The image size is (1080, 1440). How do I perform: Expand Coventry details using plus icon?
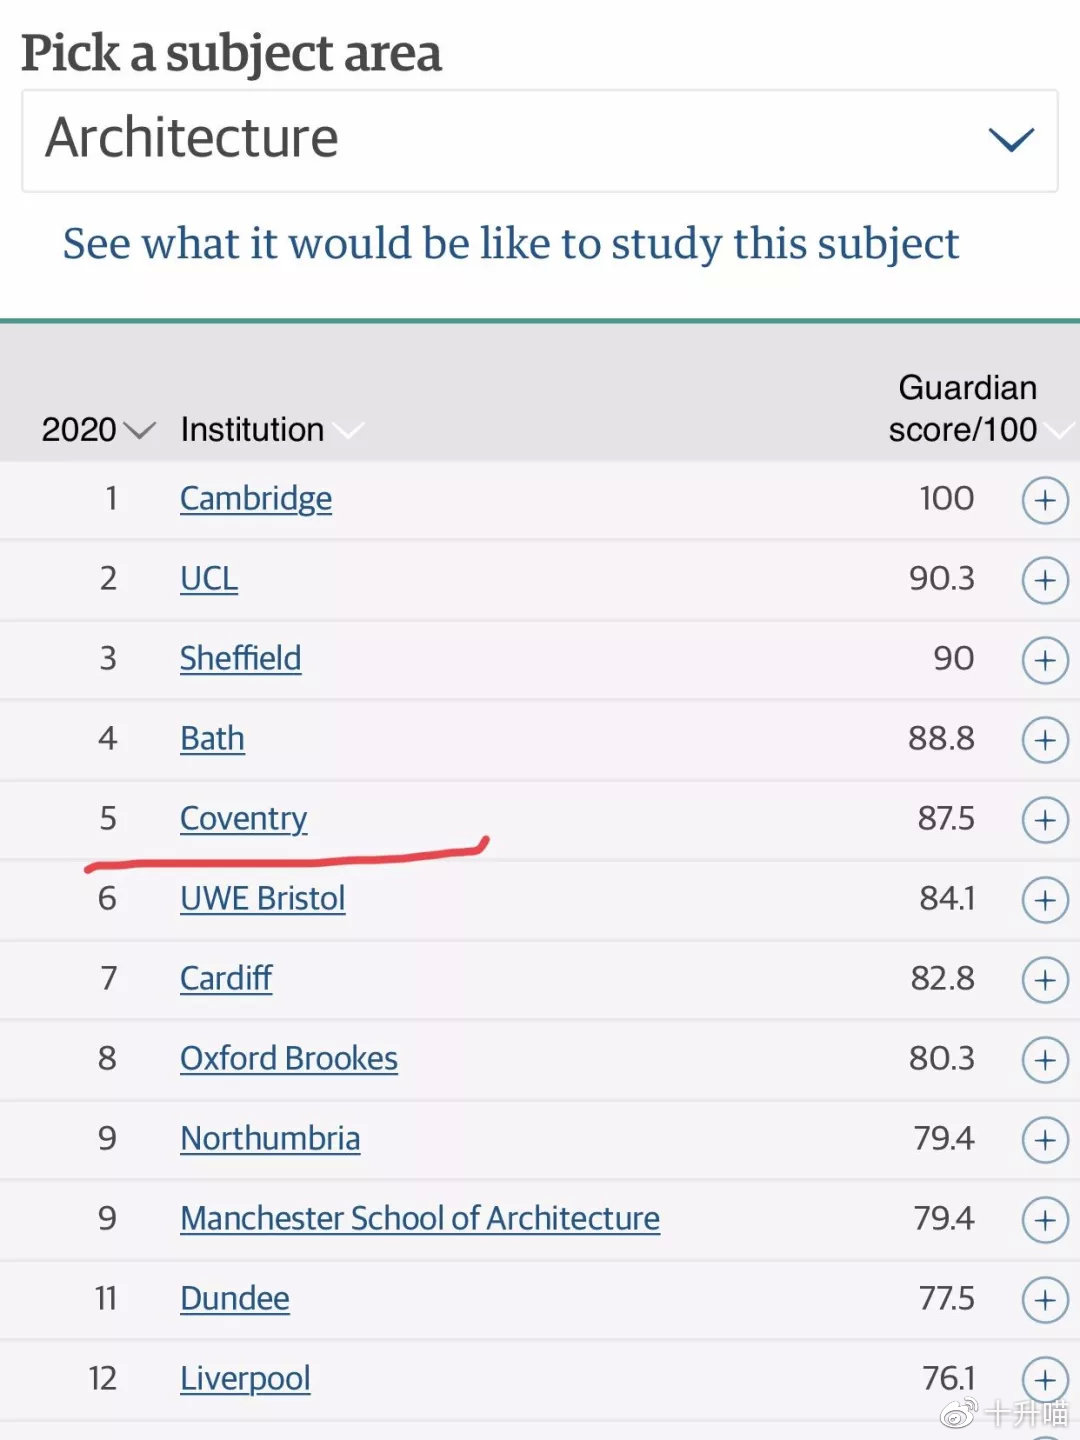[1045, 820]
